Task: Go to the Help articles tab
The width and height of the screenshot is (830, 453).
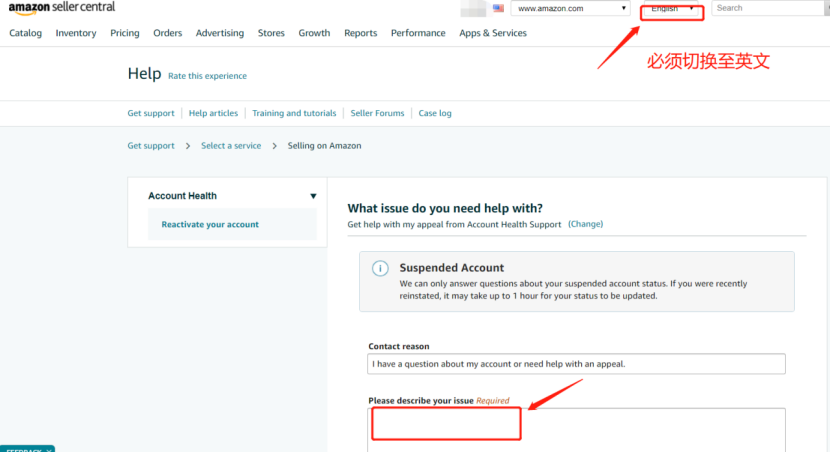Action: [213, 113]
